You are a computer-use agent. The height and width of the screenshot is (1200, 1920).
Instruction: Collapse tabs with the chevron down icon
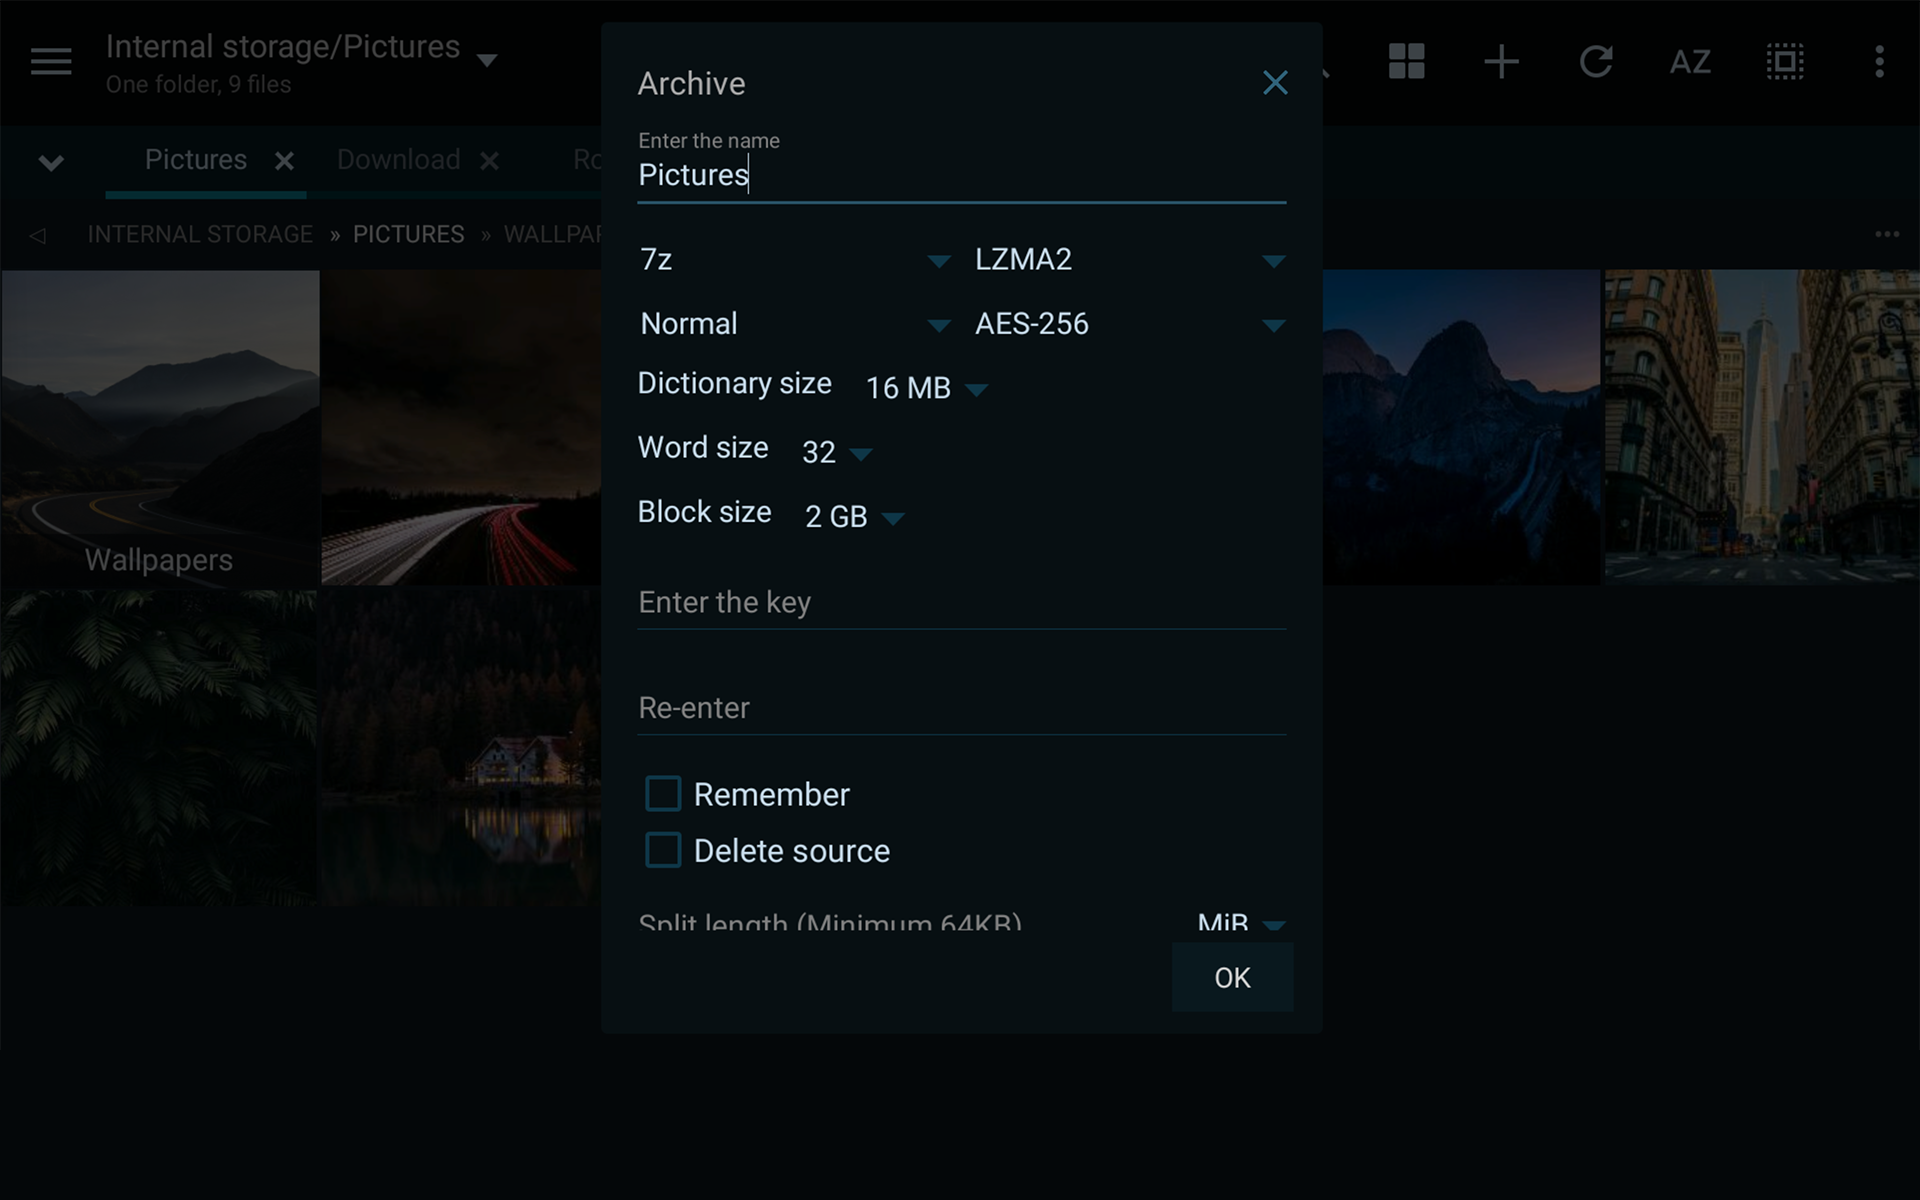point(51,162)
